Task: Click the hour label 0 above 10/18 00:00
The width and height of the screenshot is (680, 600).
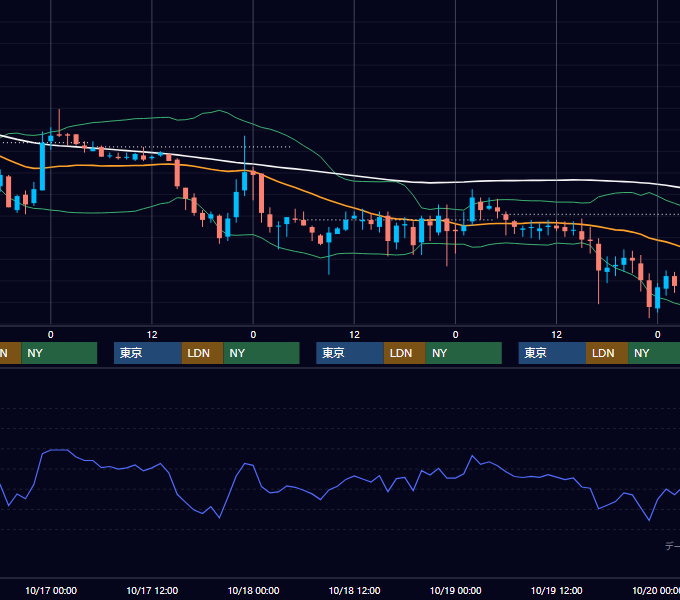Action: pyautogui.click(x=253, y=335)
